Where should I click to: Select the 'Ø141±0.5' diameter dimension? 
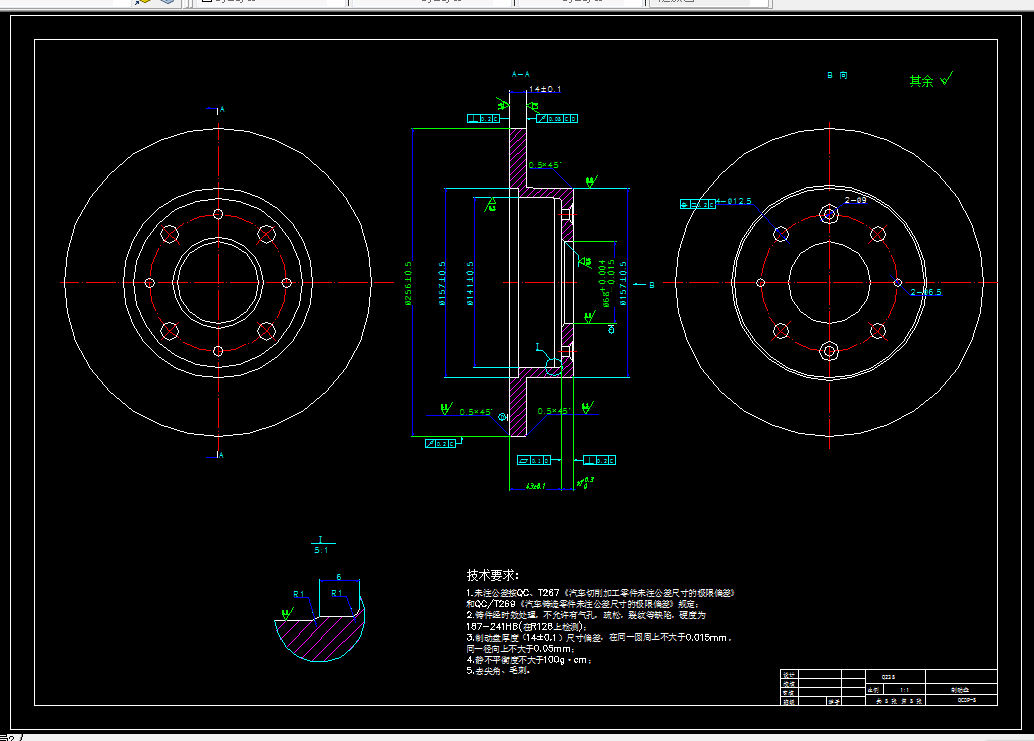pos(470,283)
